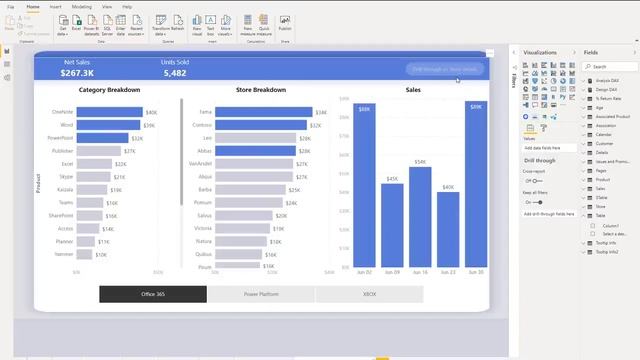
Task: Expand the Calendar table
Action: click(584, 135)
